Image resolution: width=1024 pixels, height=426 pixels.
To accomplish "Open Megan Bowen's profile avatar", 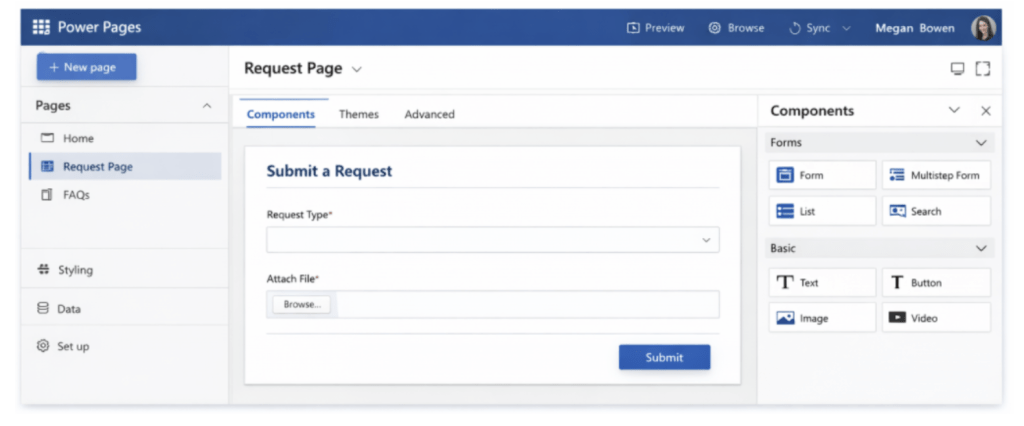I will coord(983,28).
